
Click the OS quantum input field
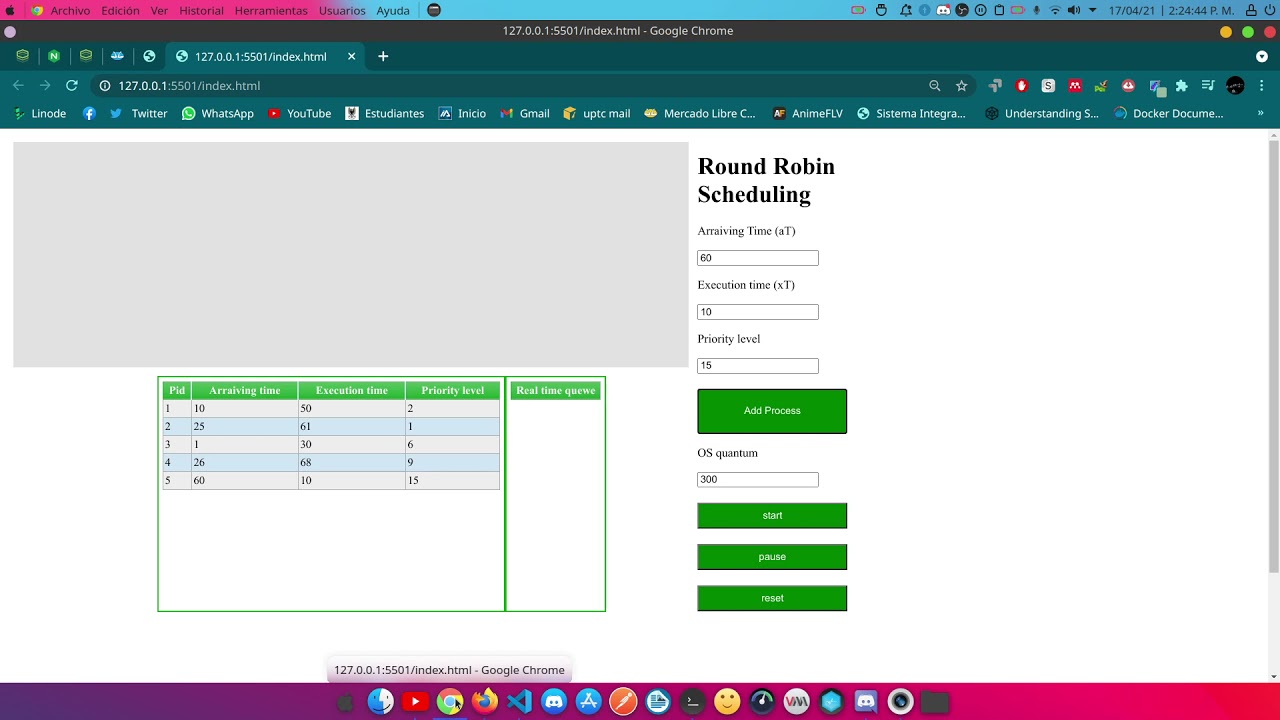pyautogui.click(x=758, y=480)
